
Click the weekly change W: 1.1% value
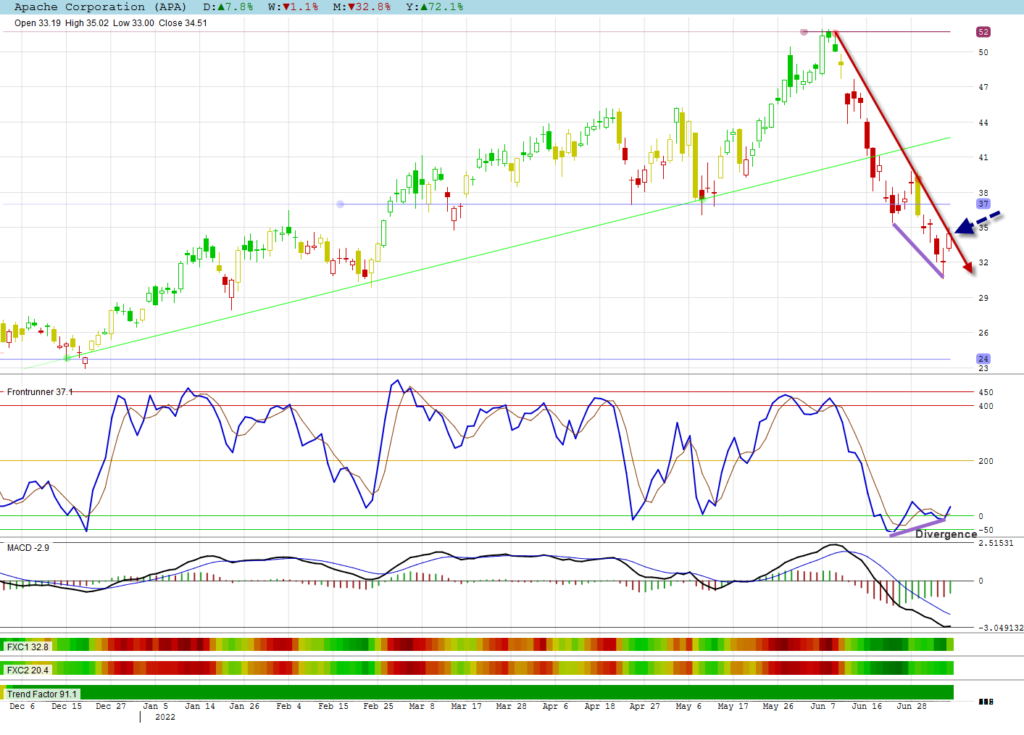pos(293,7)
